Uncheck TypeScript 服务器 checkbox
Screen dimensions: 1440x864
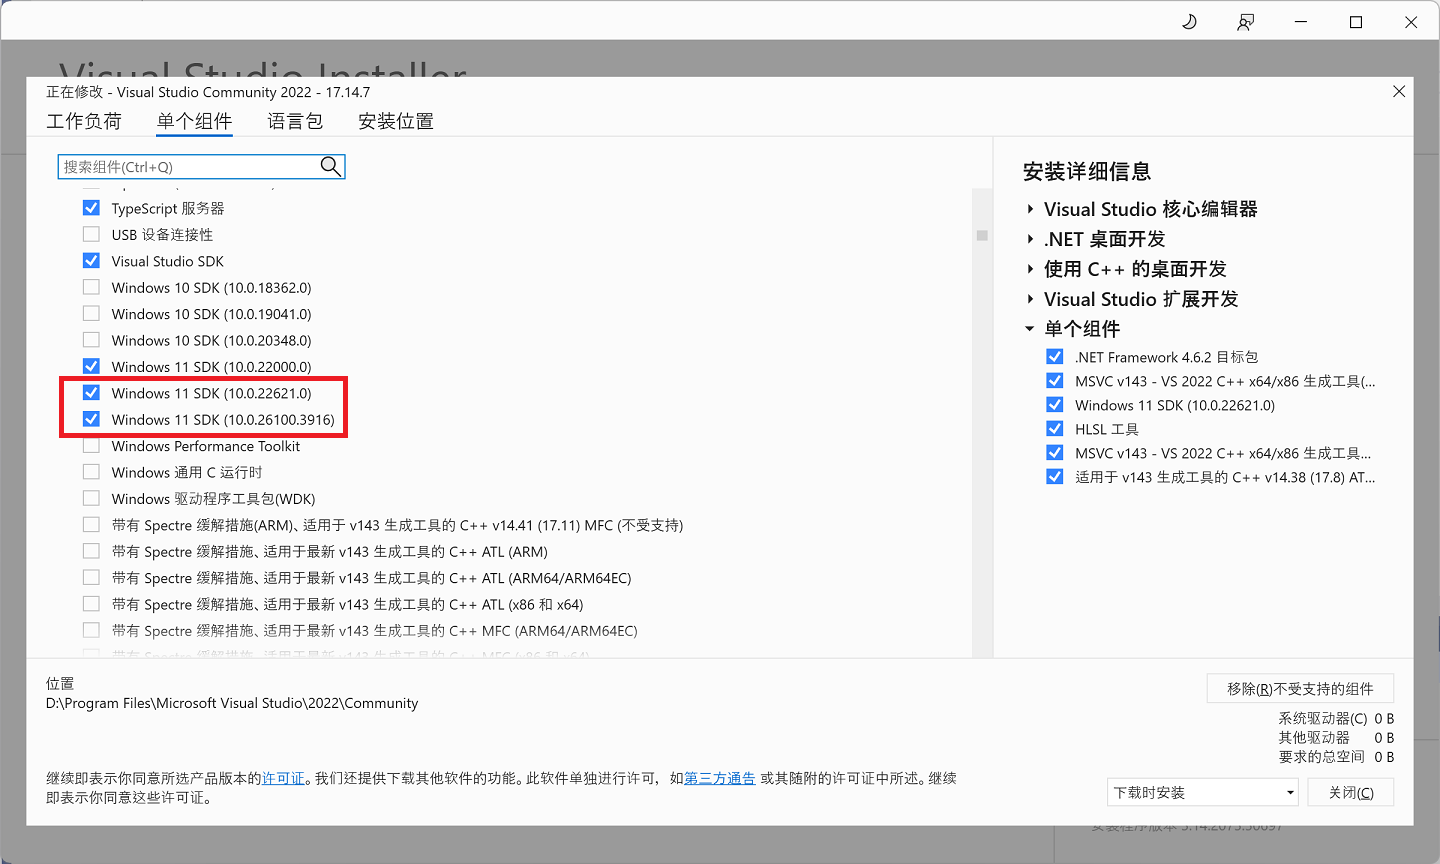click(x=91, y=208)
